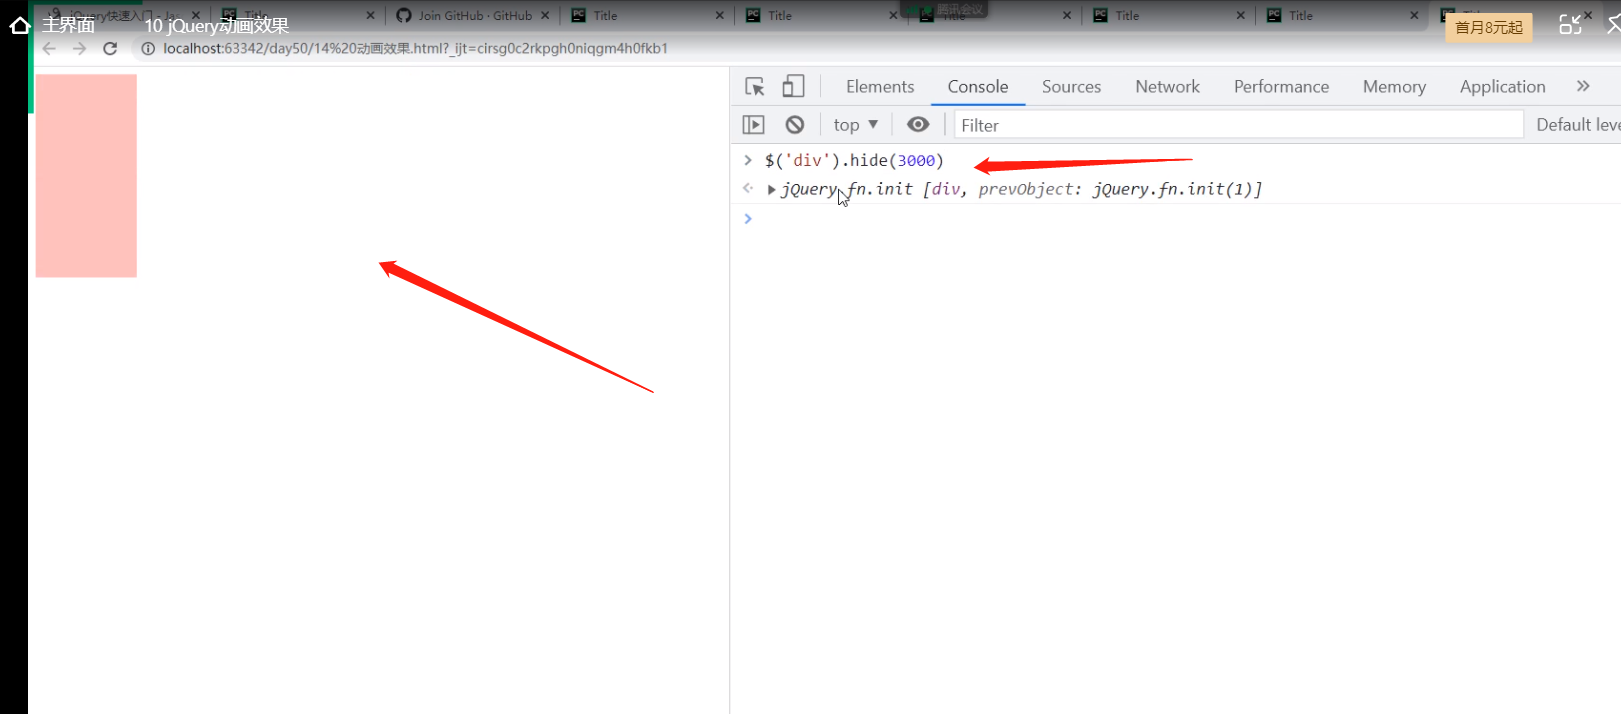Viewport: 1621px width, 714px height.
Task: Switch to the Elements tab
Action: coord(880,87)
